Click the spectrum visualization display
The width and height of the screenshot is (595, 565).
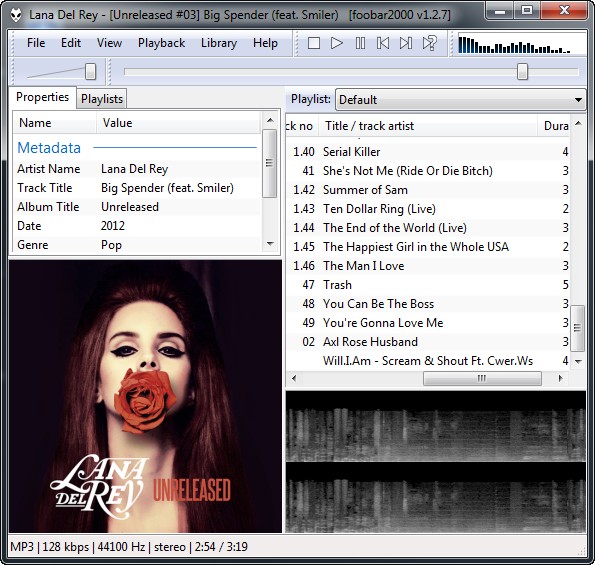coord(521,43)
